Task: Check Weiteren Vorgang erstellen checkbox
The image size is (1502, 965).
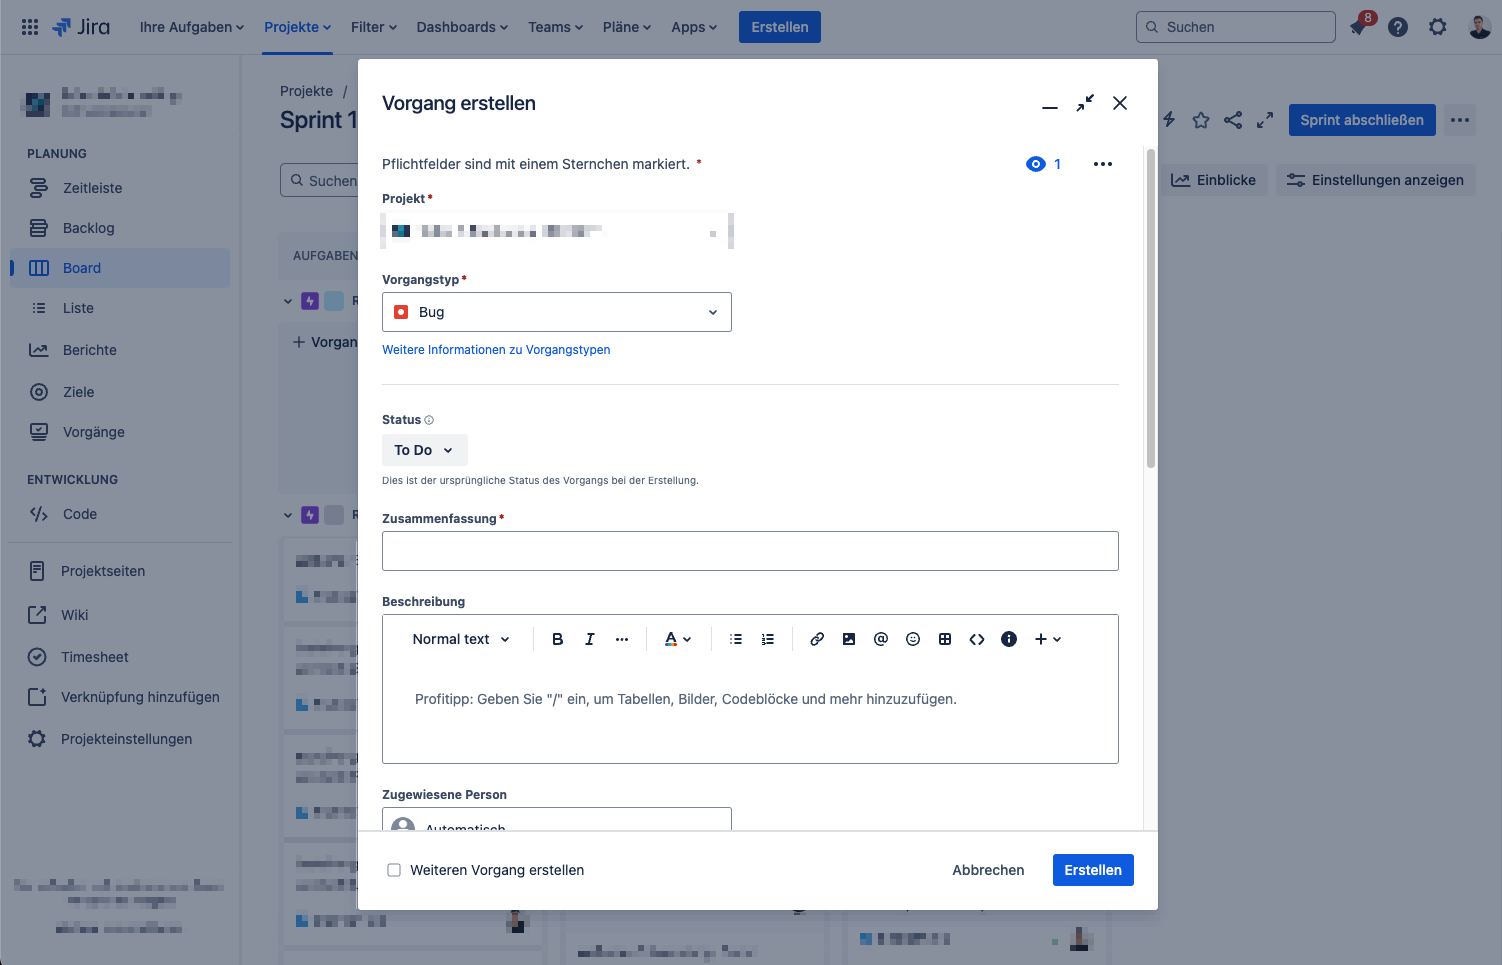Action: pos(394,870)
